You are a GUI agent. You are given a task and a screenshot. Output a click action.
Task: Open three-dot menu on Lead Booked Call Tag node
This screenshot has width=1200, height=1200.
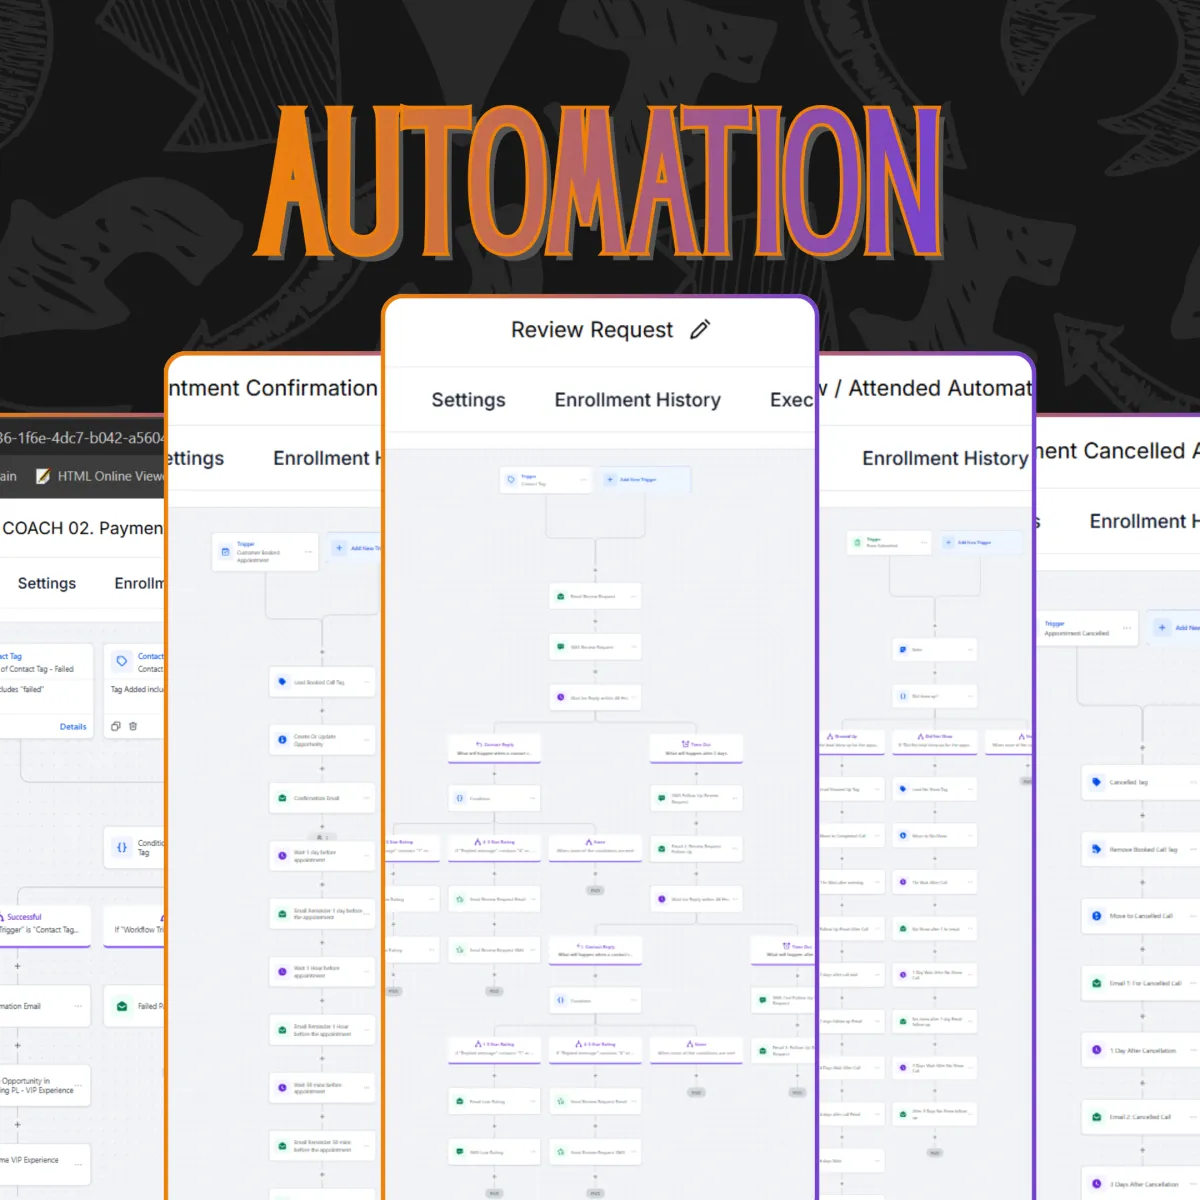coord(366,682)
